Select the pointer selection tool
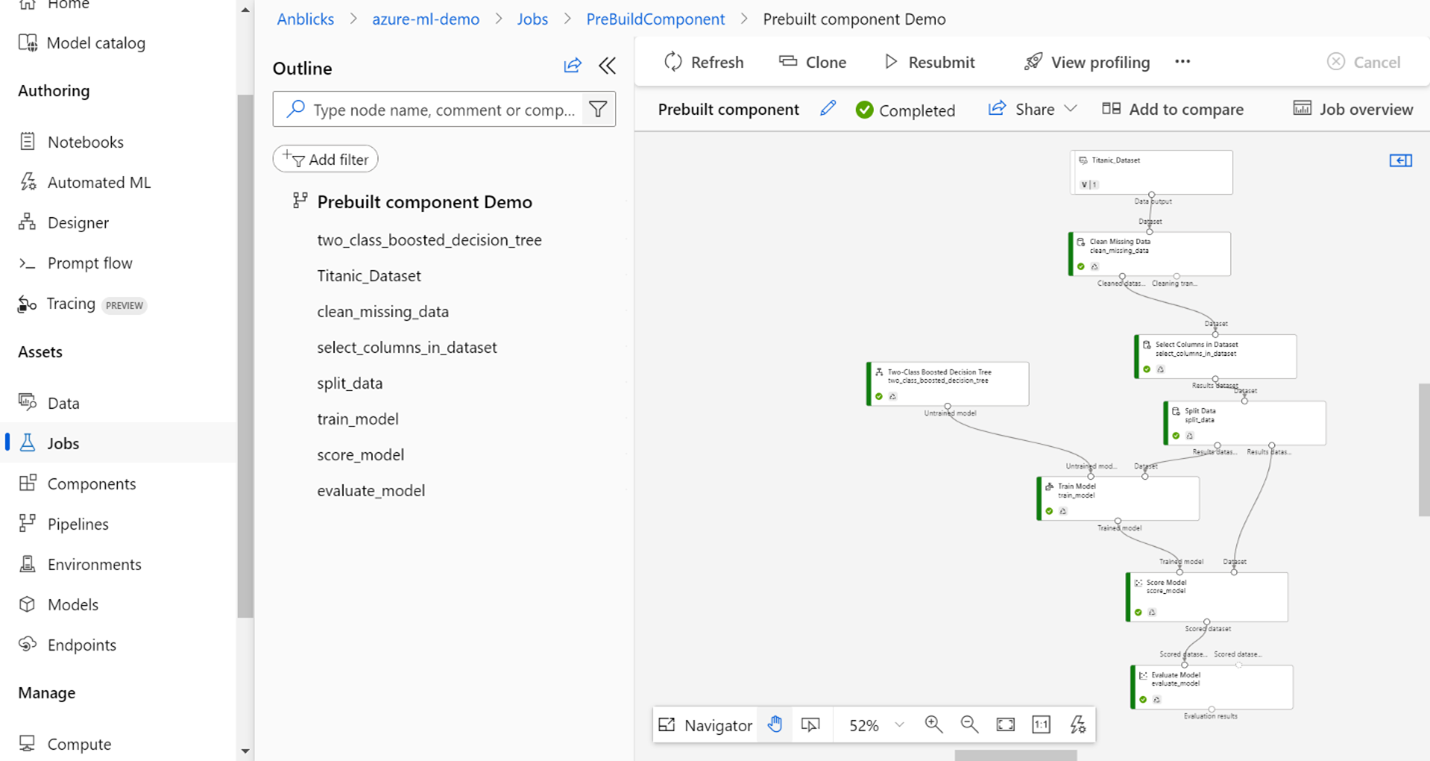This screenshot has width=1430, height=761. pyautogui.click(x=811, y=725)
